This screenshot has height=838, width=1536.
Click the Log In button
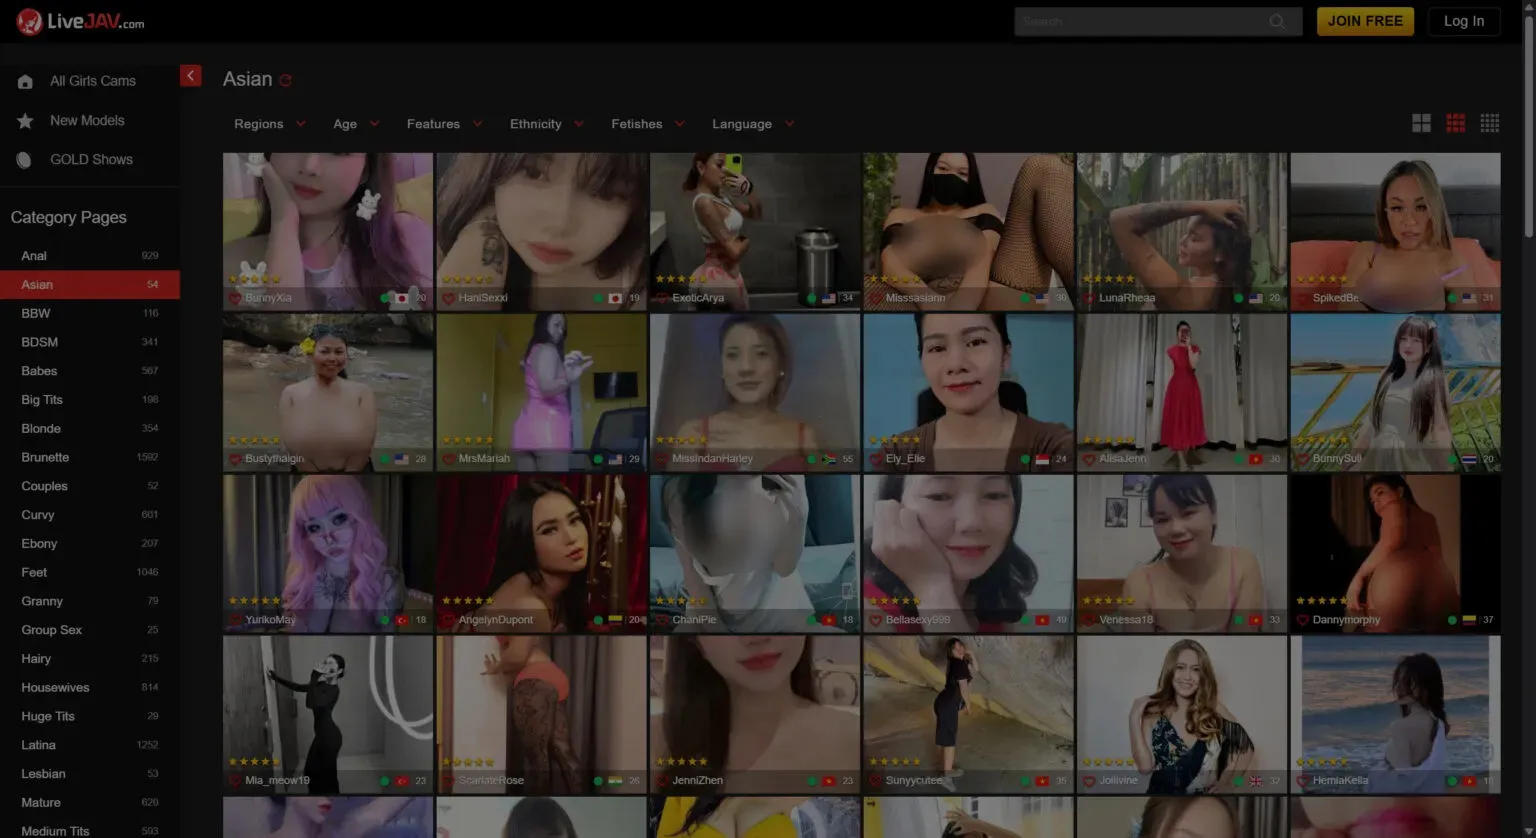tap(1463, 21)
